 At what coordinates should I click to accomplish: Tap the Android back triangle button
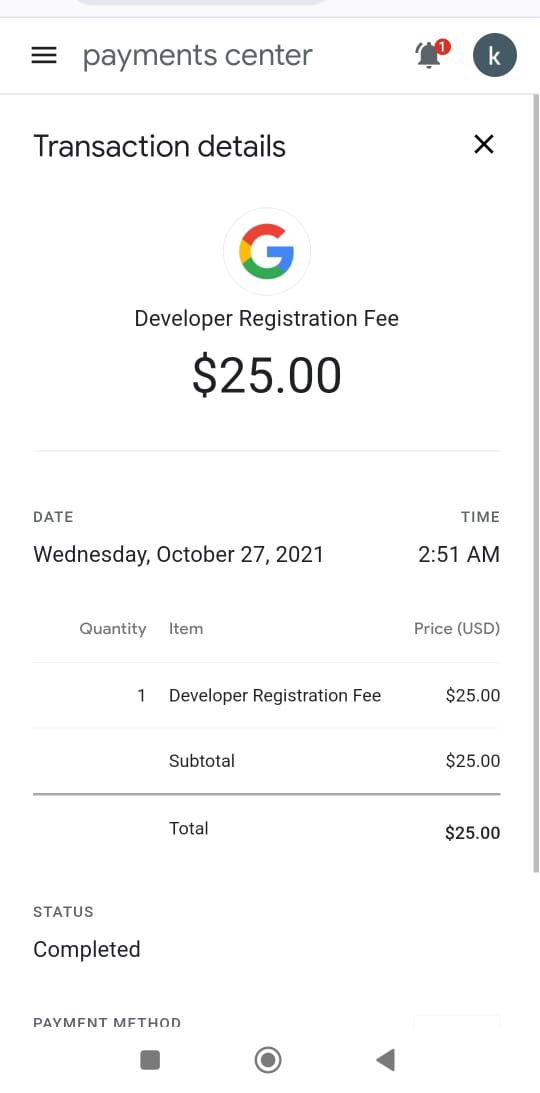tap(385, 1060)
